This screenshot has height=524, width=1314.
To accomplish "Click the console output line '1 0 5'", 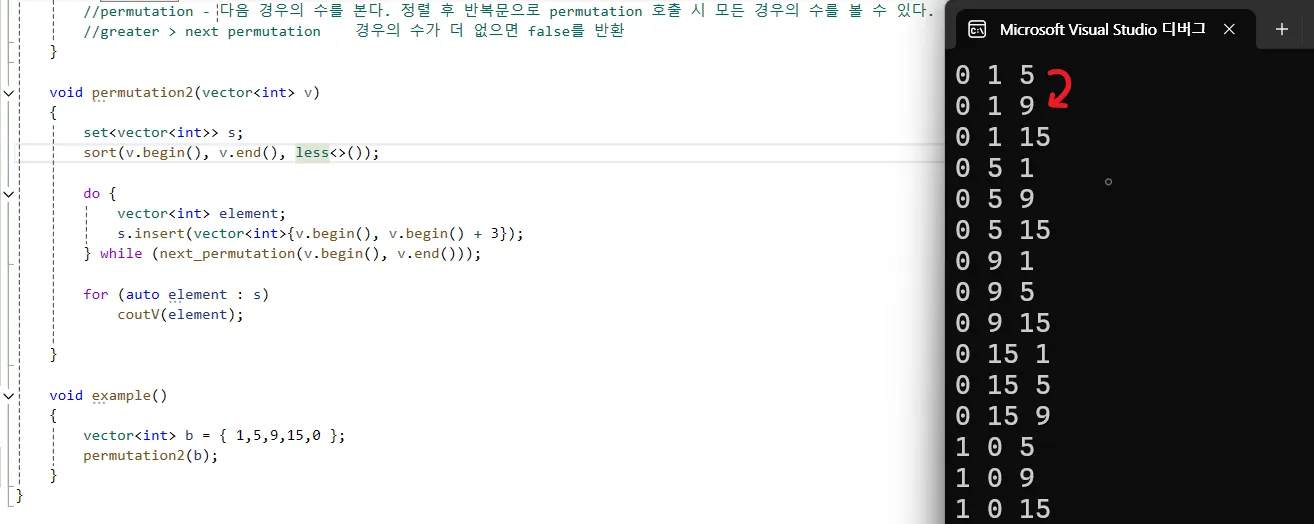I will click(x=995, y=447).
